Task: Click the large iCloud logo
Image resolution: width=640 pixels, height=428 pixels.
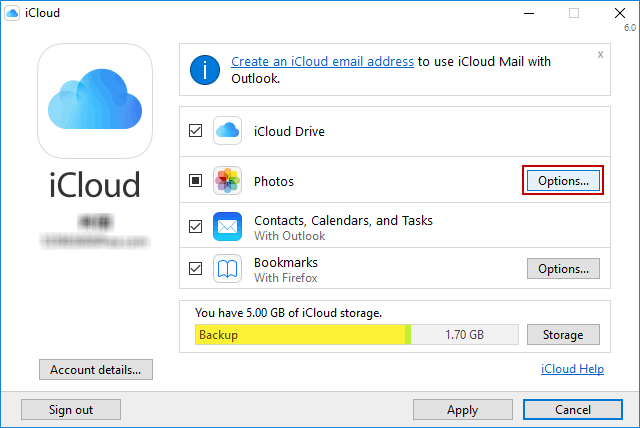Action: coord(95,101)
